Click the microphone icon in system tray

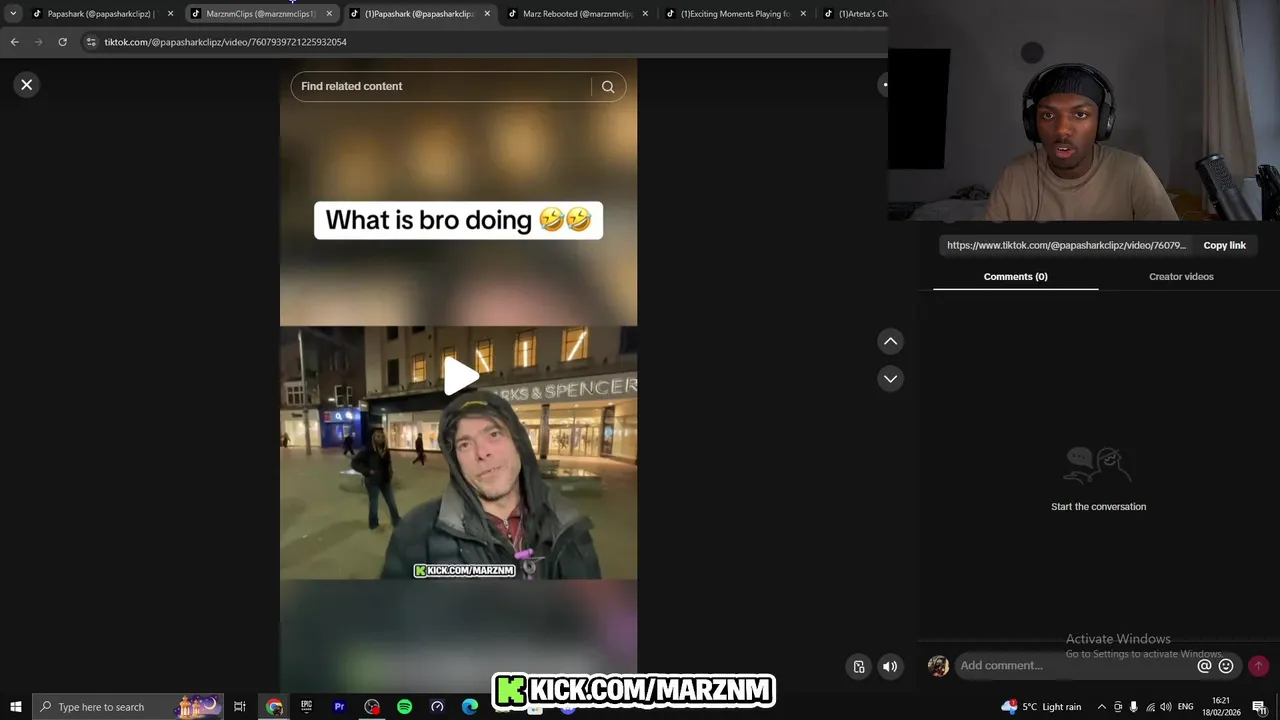click(1134, 707)
